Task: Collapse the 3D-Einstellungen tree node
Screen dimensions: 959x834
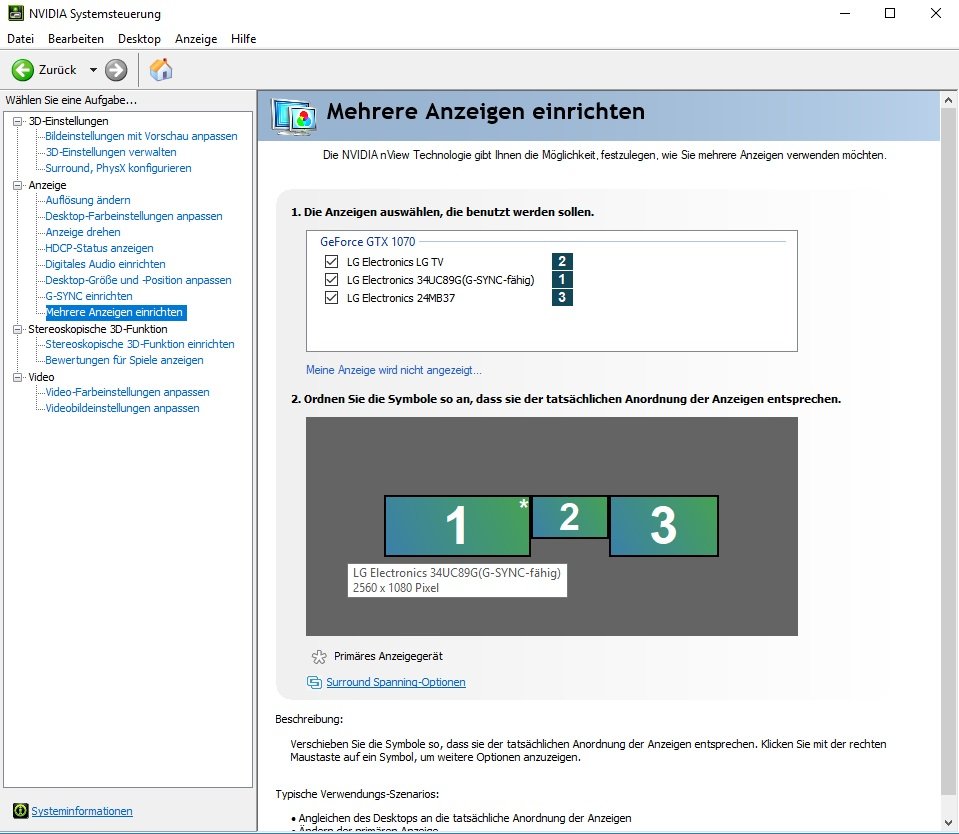Action: (x=18, y=121)
